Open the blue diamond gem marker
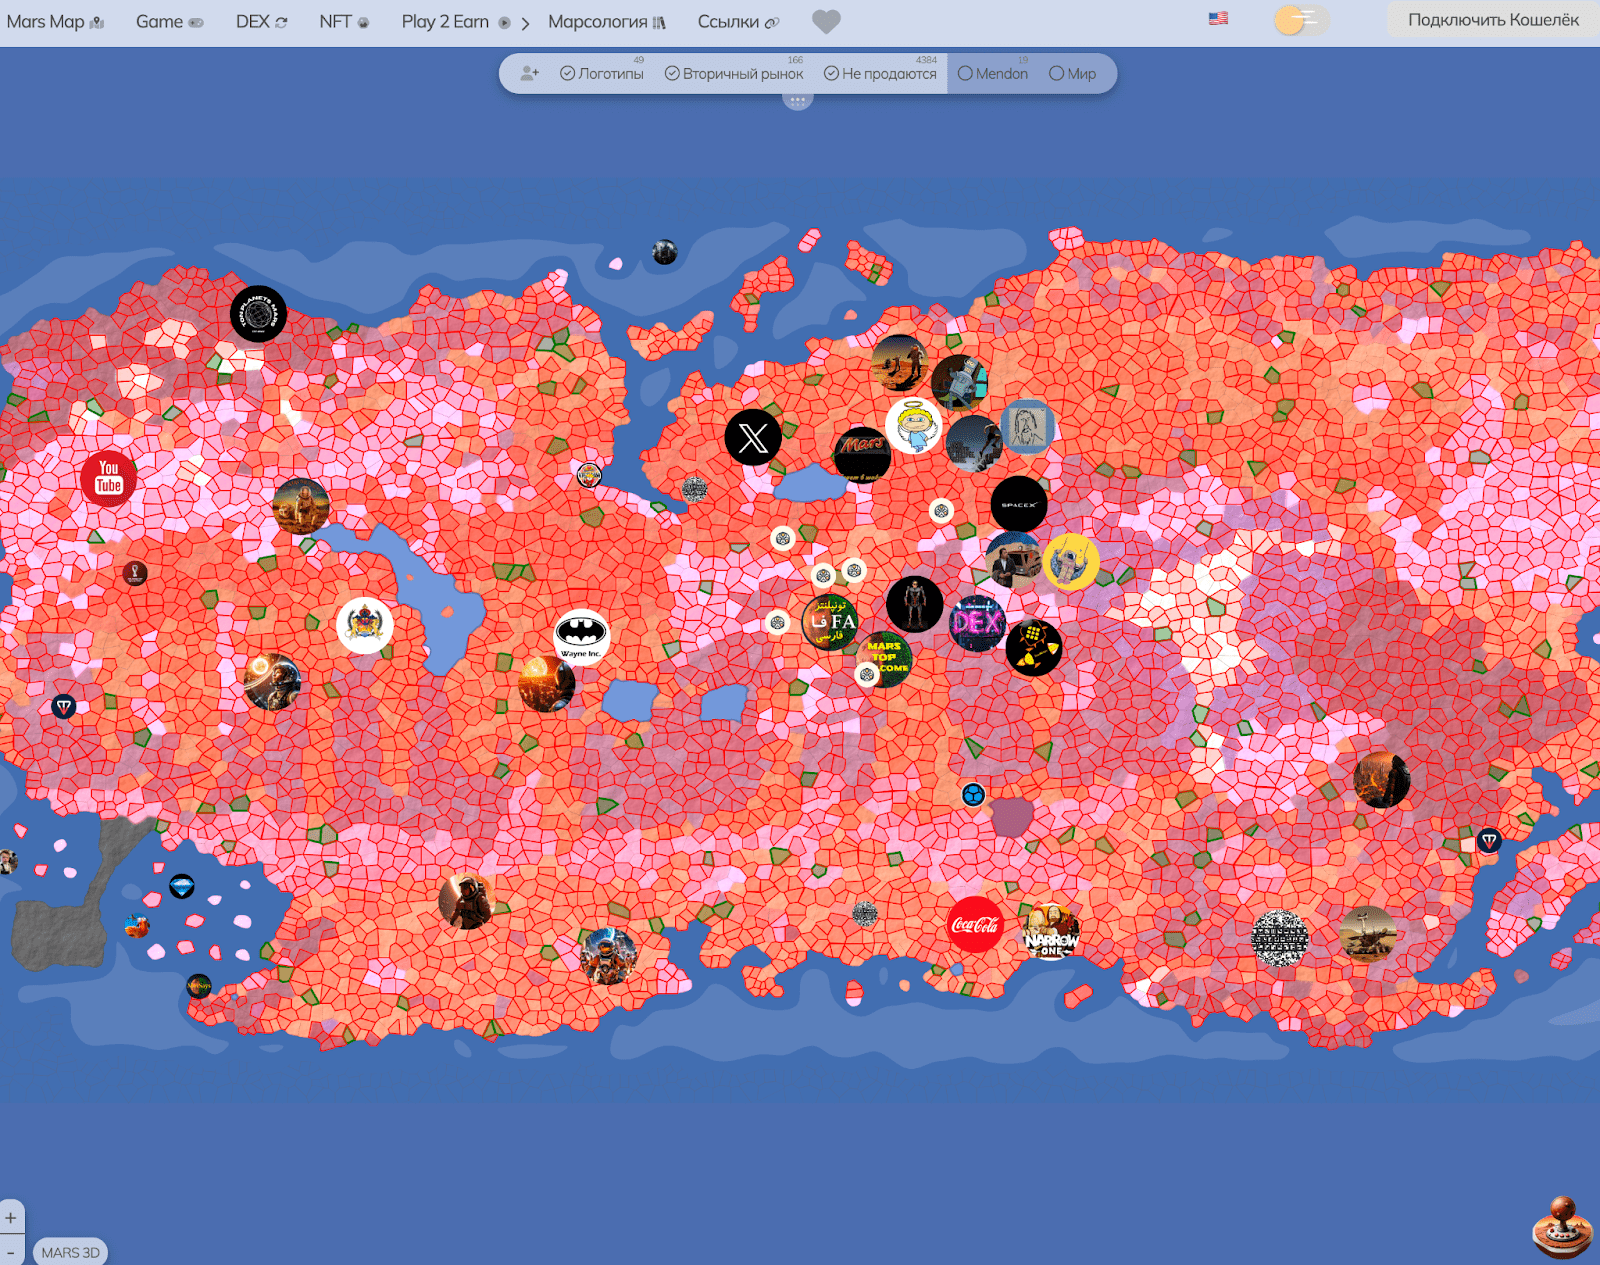This screenshot has width=1600, height=1265. click(181, 887)
